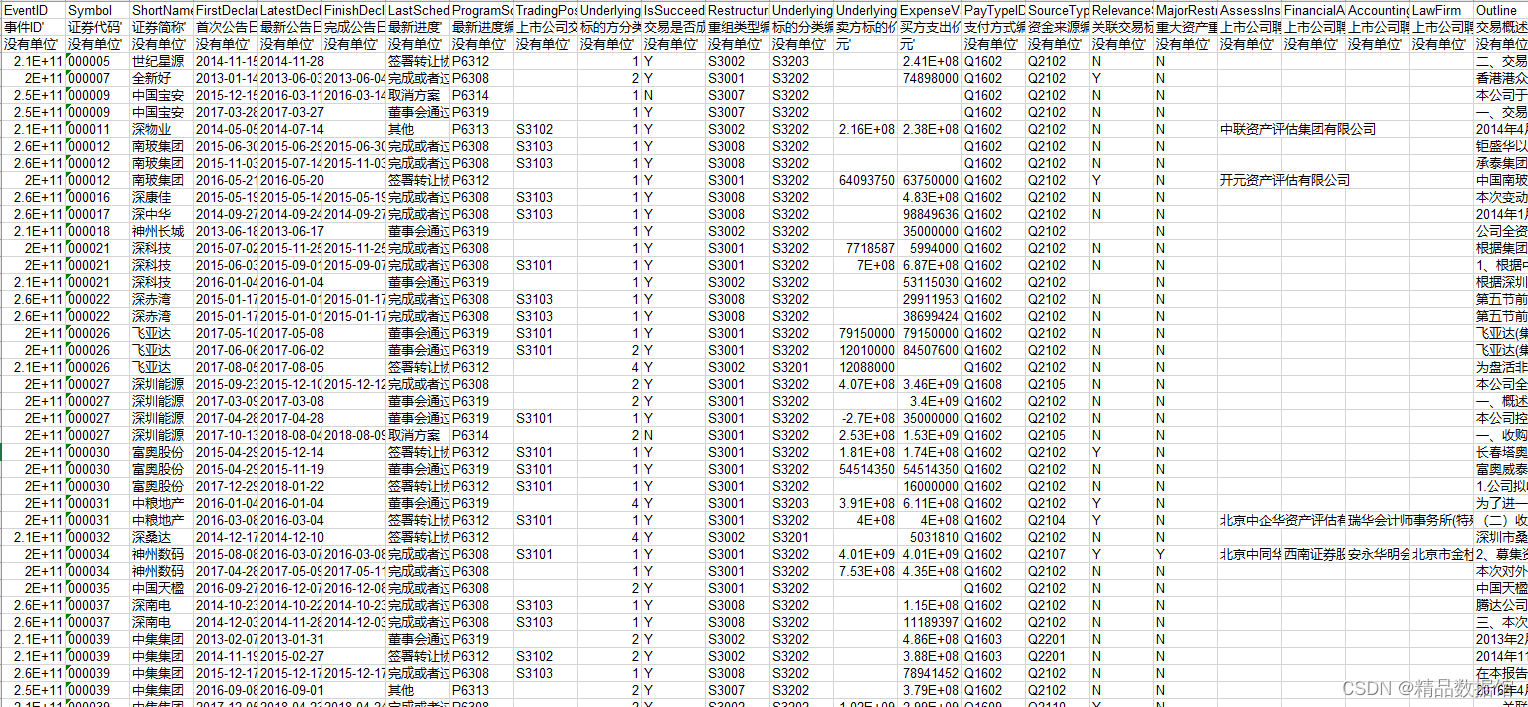Select the value 16000000
Viewport: 1528px width, 707px height.
tap(929, 486)
